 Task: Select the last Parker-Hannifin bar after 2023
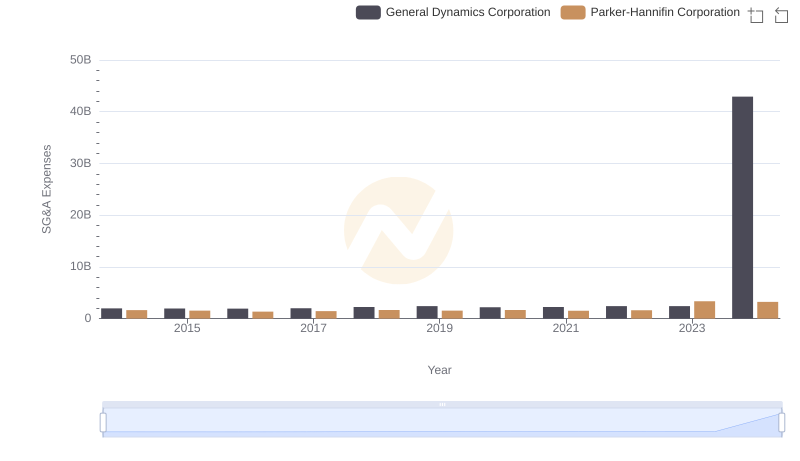(x=768, y=310)
